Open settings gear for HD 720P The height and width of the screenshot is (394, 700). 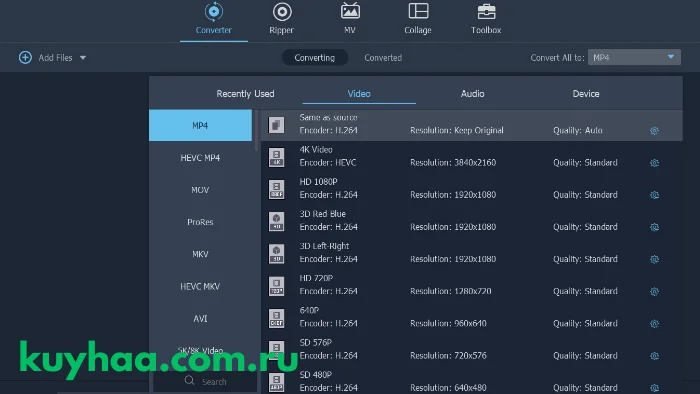coord(654,291)
